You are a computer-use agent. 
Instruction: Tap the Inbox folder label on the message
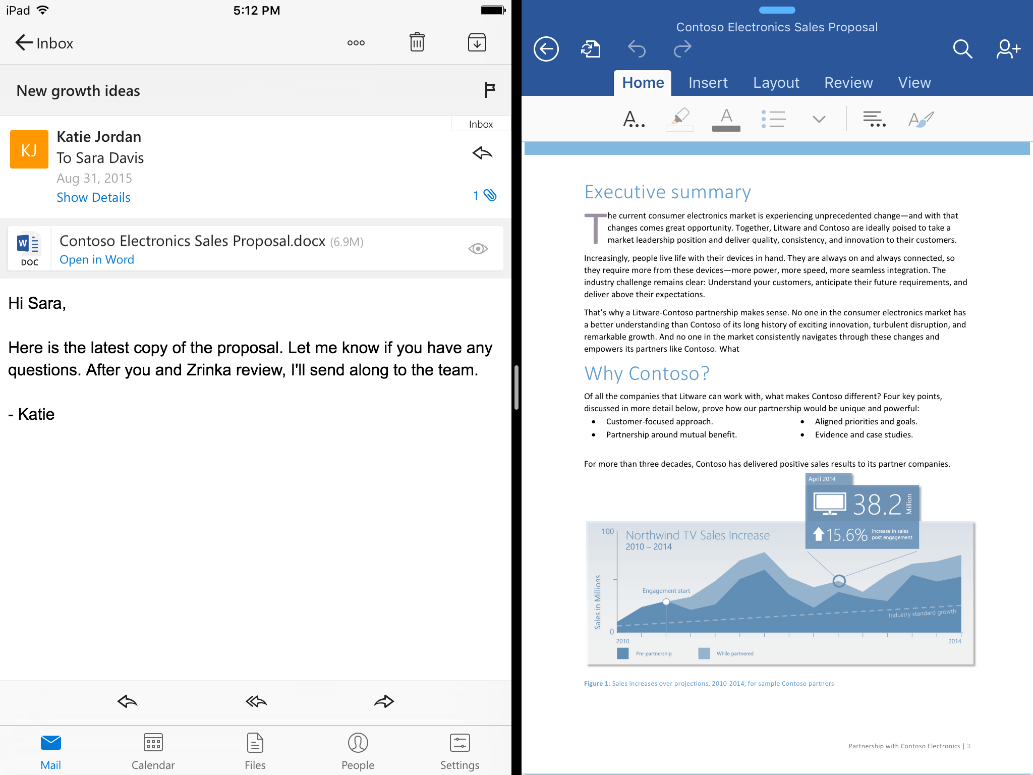click(x=481, y=124)
